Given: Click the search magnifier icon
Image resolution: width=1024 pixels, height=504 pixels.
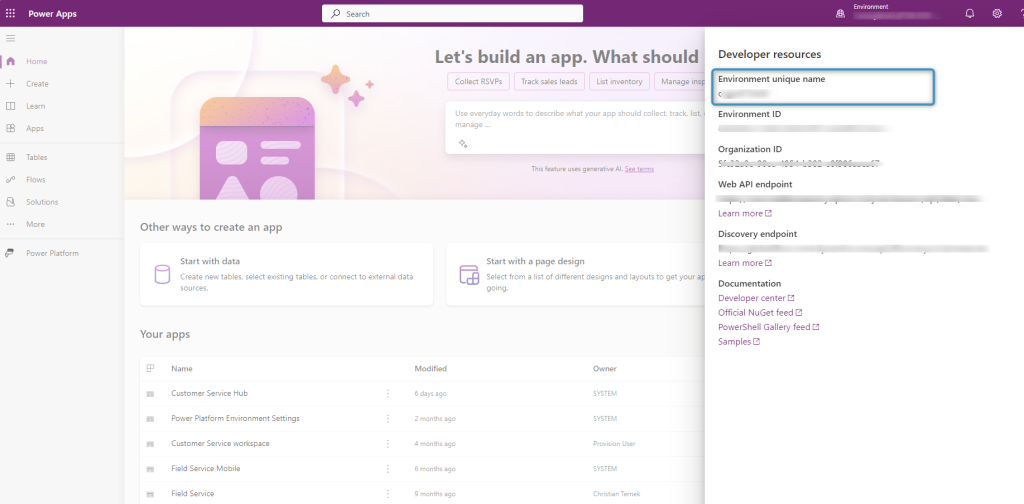Looking at the screenshot, I should tap(336, 13).
